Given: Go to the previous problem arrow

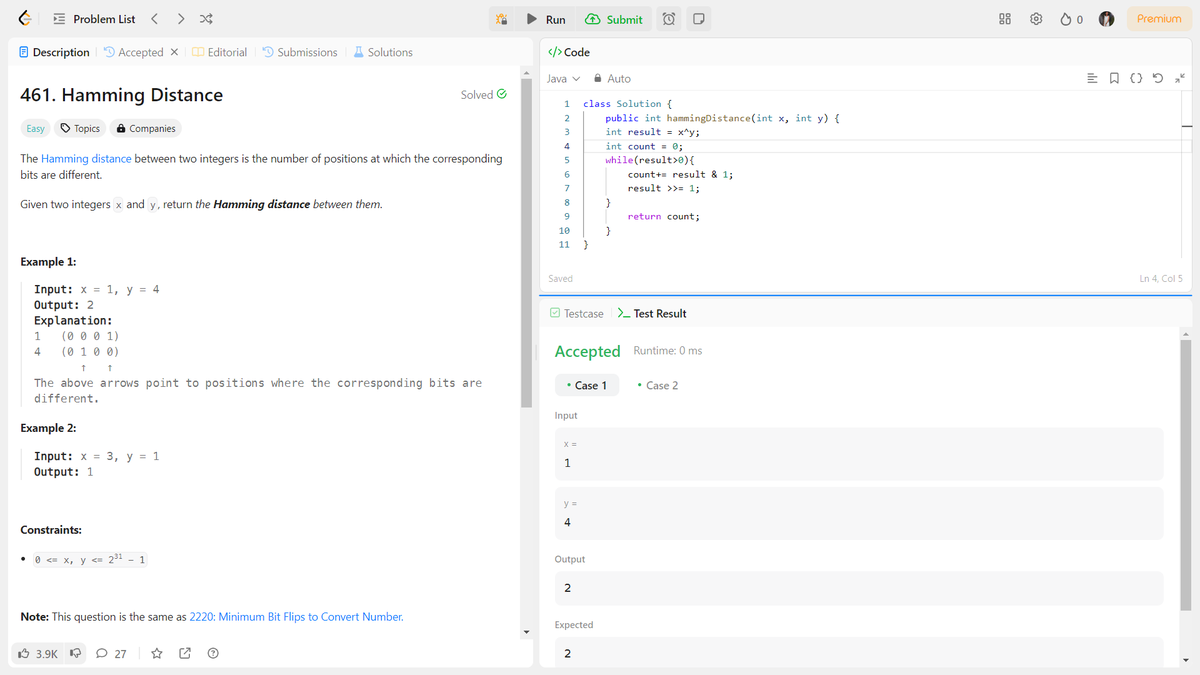Looking at the screenshot, I should [155, 19].
